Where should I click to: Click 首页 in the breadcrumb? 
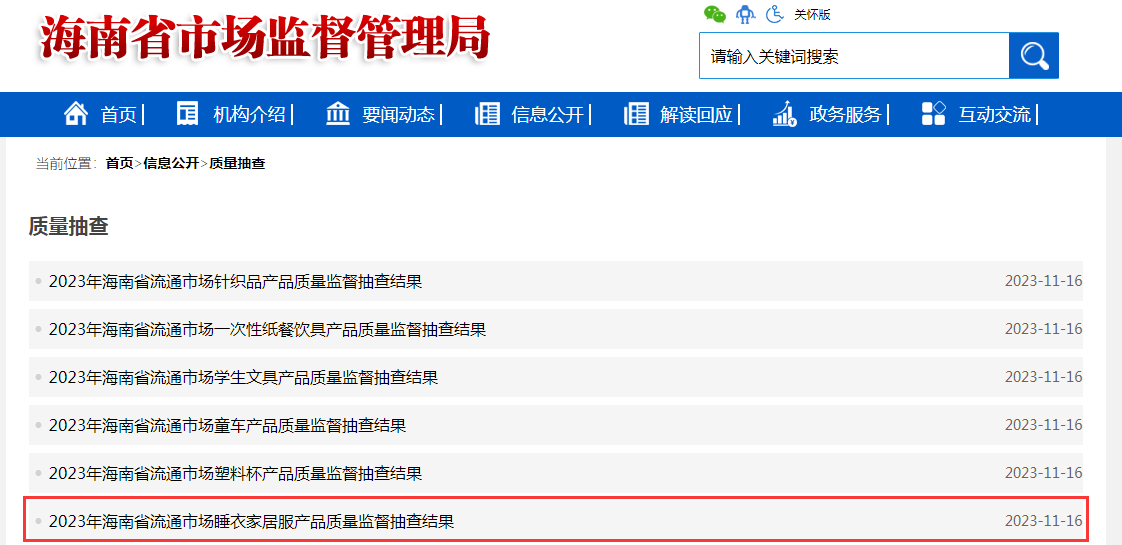tap(119, 164)
